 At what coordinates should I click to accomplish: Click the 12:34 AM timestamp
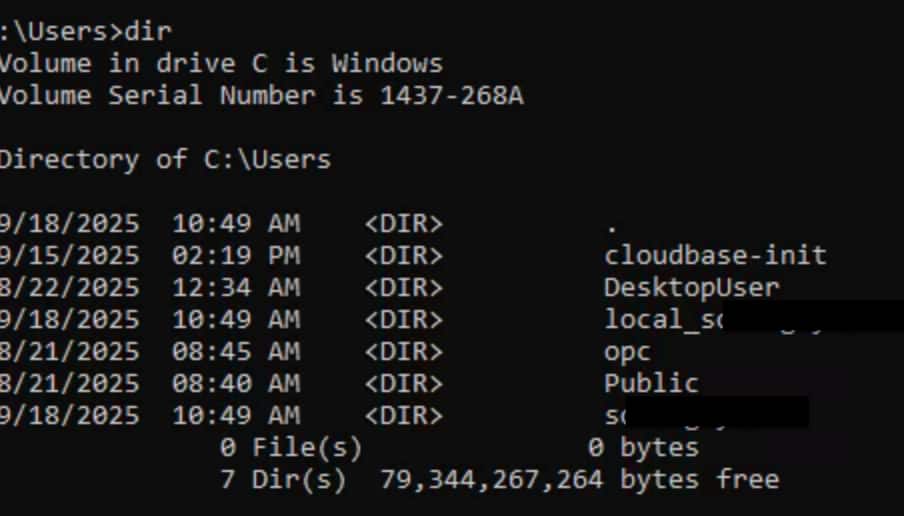point(235,287)
